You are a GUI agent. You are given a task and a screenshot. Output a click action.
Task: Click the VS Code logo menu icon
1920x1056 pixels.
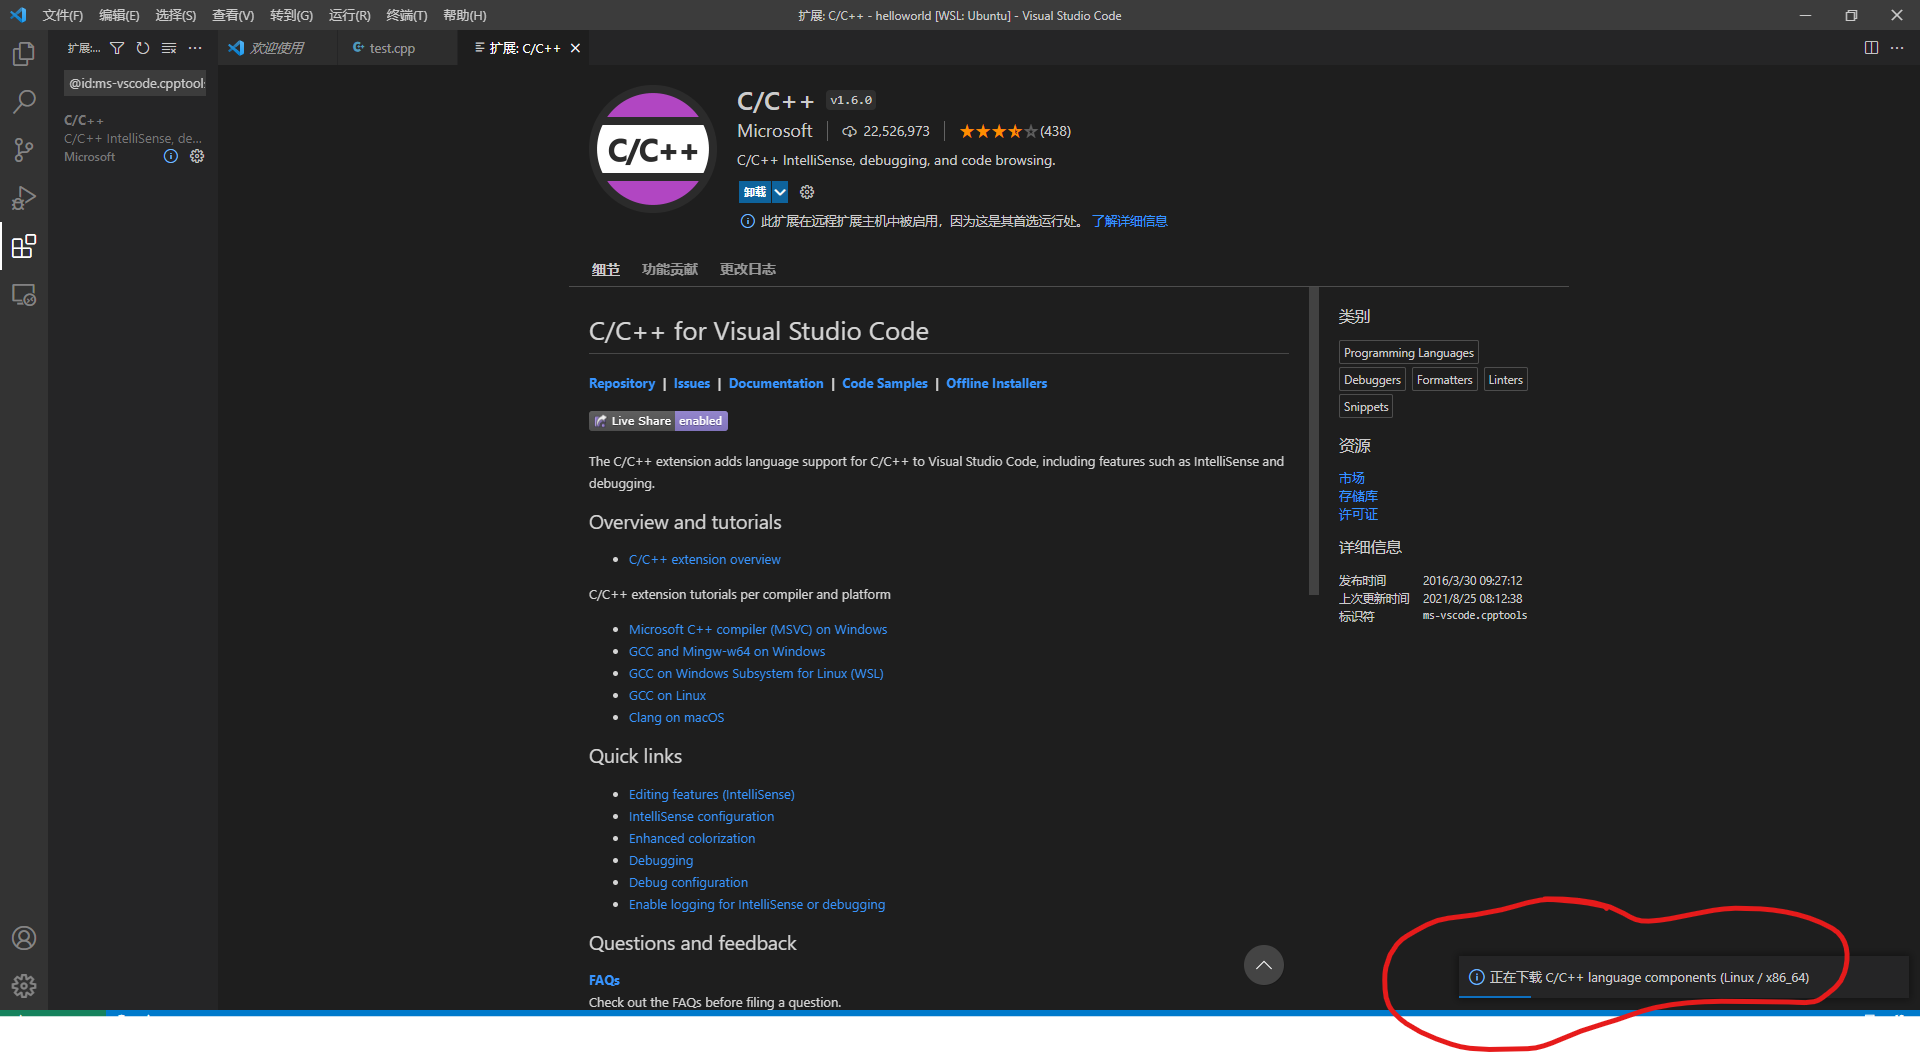pyautogui.click(x=18, y=15)
